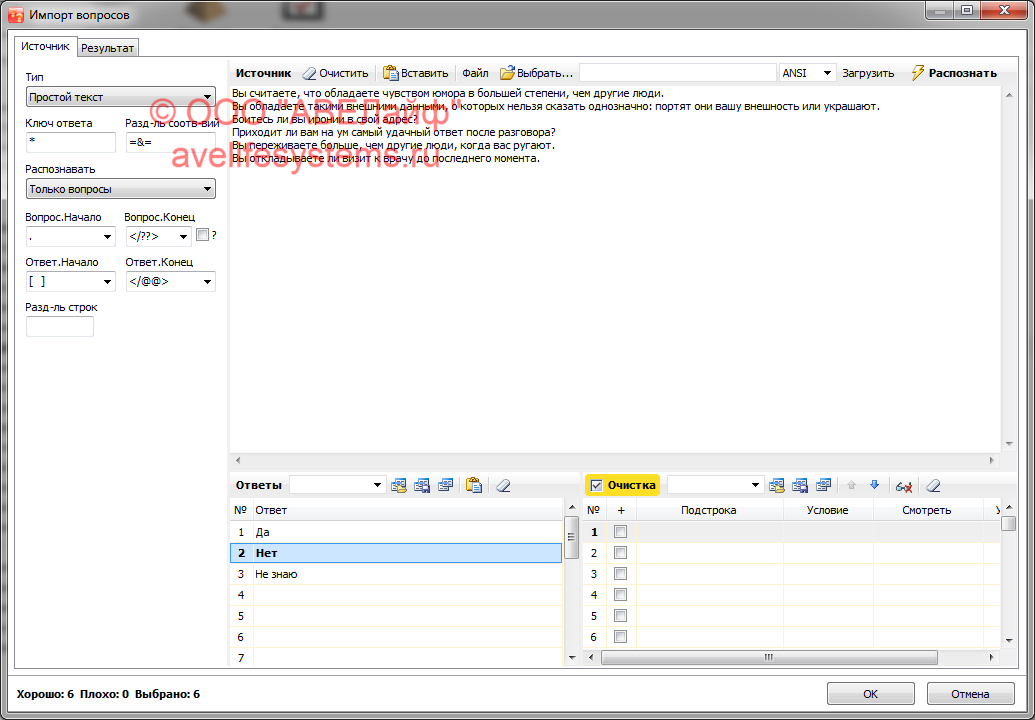Click the blue move-down arrow in Очистка toolbar
The width and height of the screenshot is (1035, 720).
(874, 485)
